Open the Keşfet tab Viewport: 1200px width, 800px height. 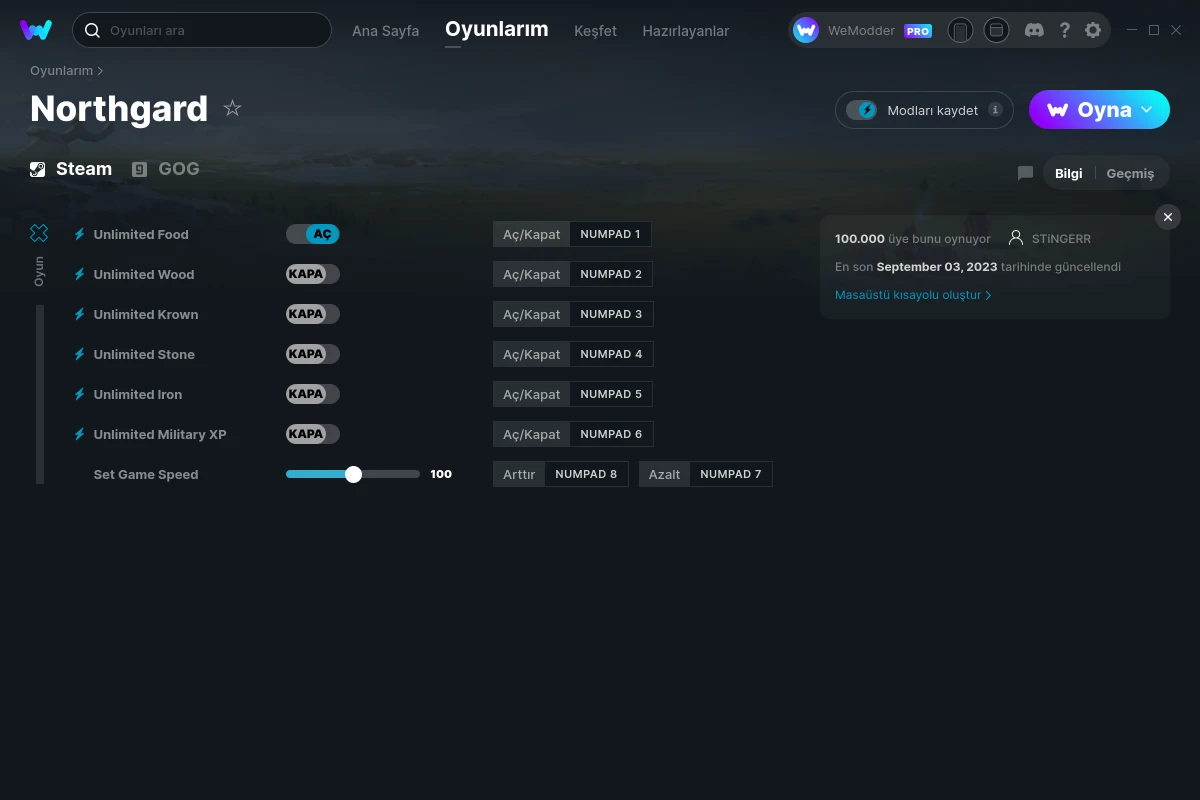[595, 31]
